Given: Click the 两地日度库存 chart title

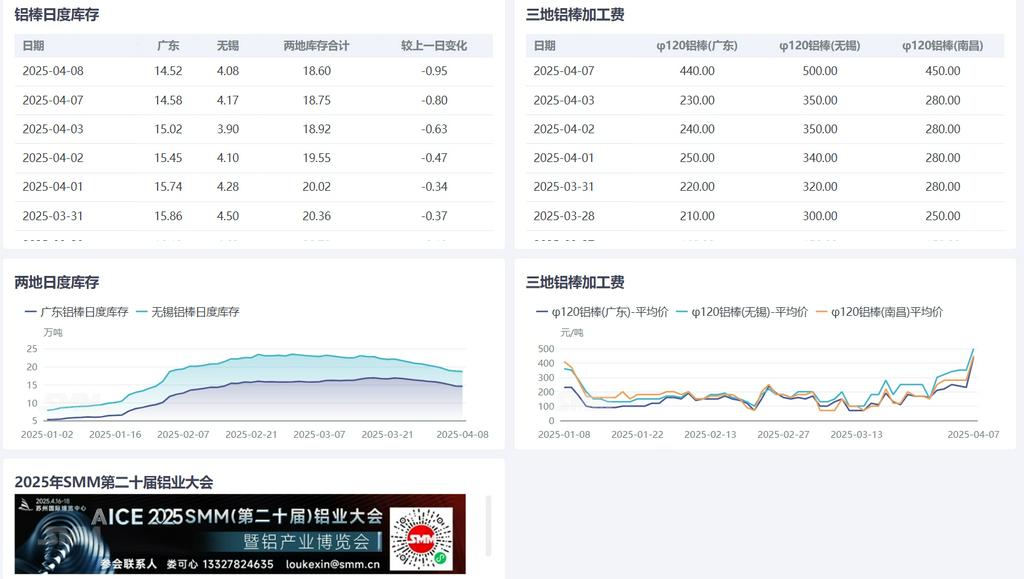Looking at the screenshot, I should pyautogui.click(x=57, y=283).
